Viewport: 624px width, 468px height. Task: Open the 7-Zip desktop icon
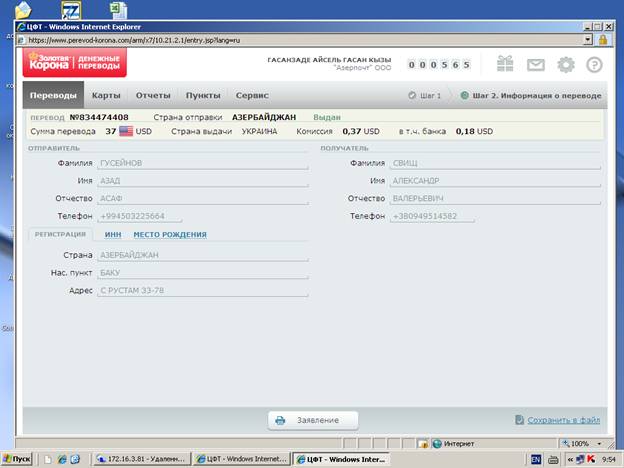[71, 10]
